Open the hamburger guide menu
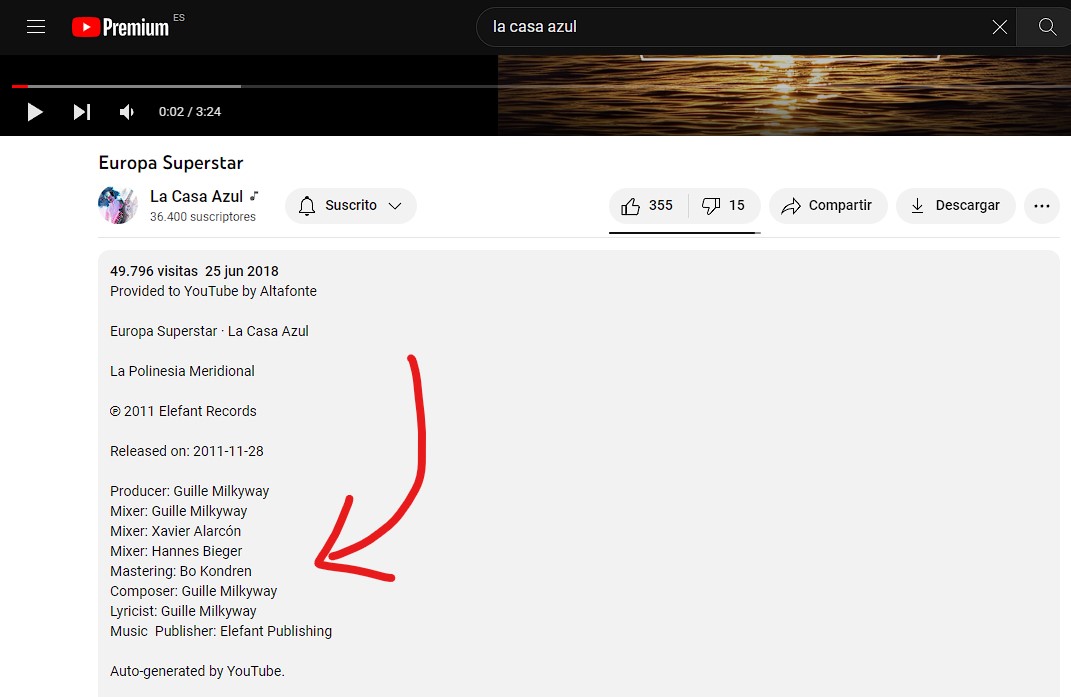The image size is (1071, 697). point(36,27)
